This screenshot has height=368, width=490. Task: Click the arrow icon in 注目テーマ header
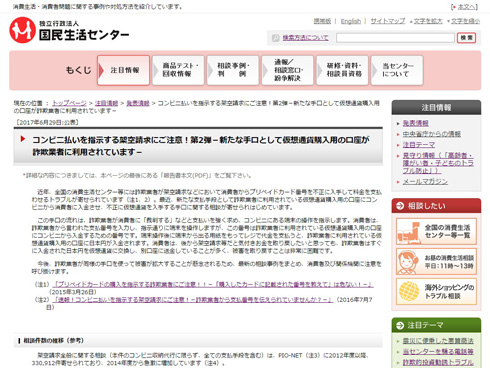[400, 325]
